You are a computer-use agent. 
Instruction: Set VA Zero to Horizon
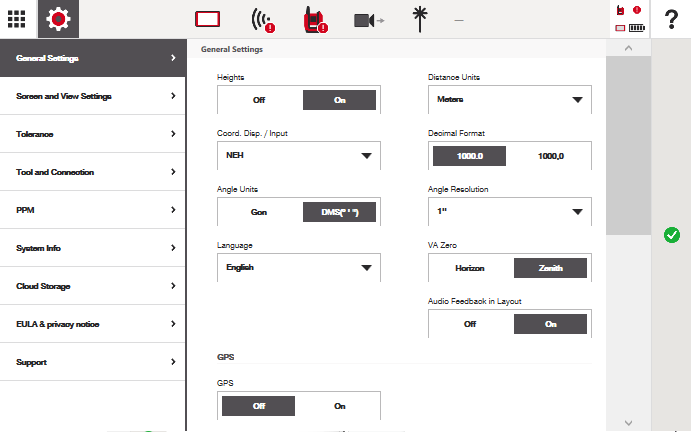click(x=470, y=268)
